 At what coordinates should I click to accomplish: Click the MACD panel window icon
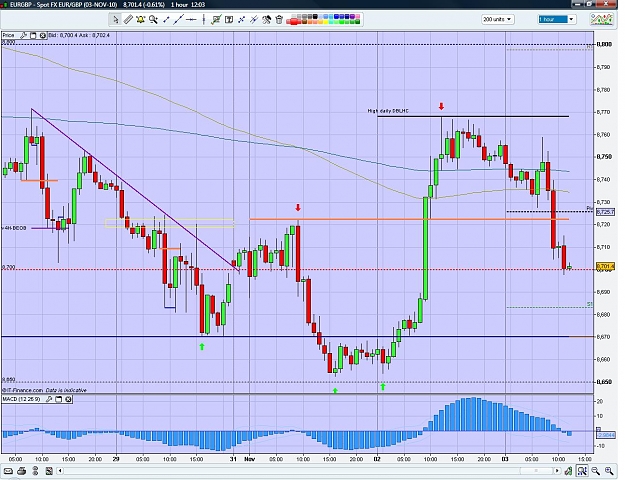pyautogui.click(x=59, y=399)
